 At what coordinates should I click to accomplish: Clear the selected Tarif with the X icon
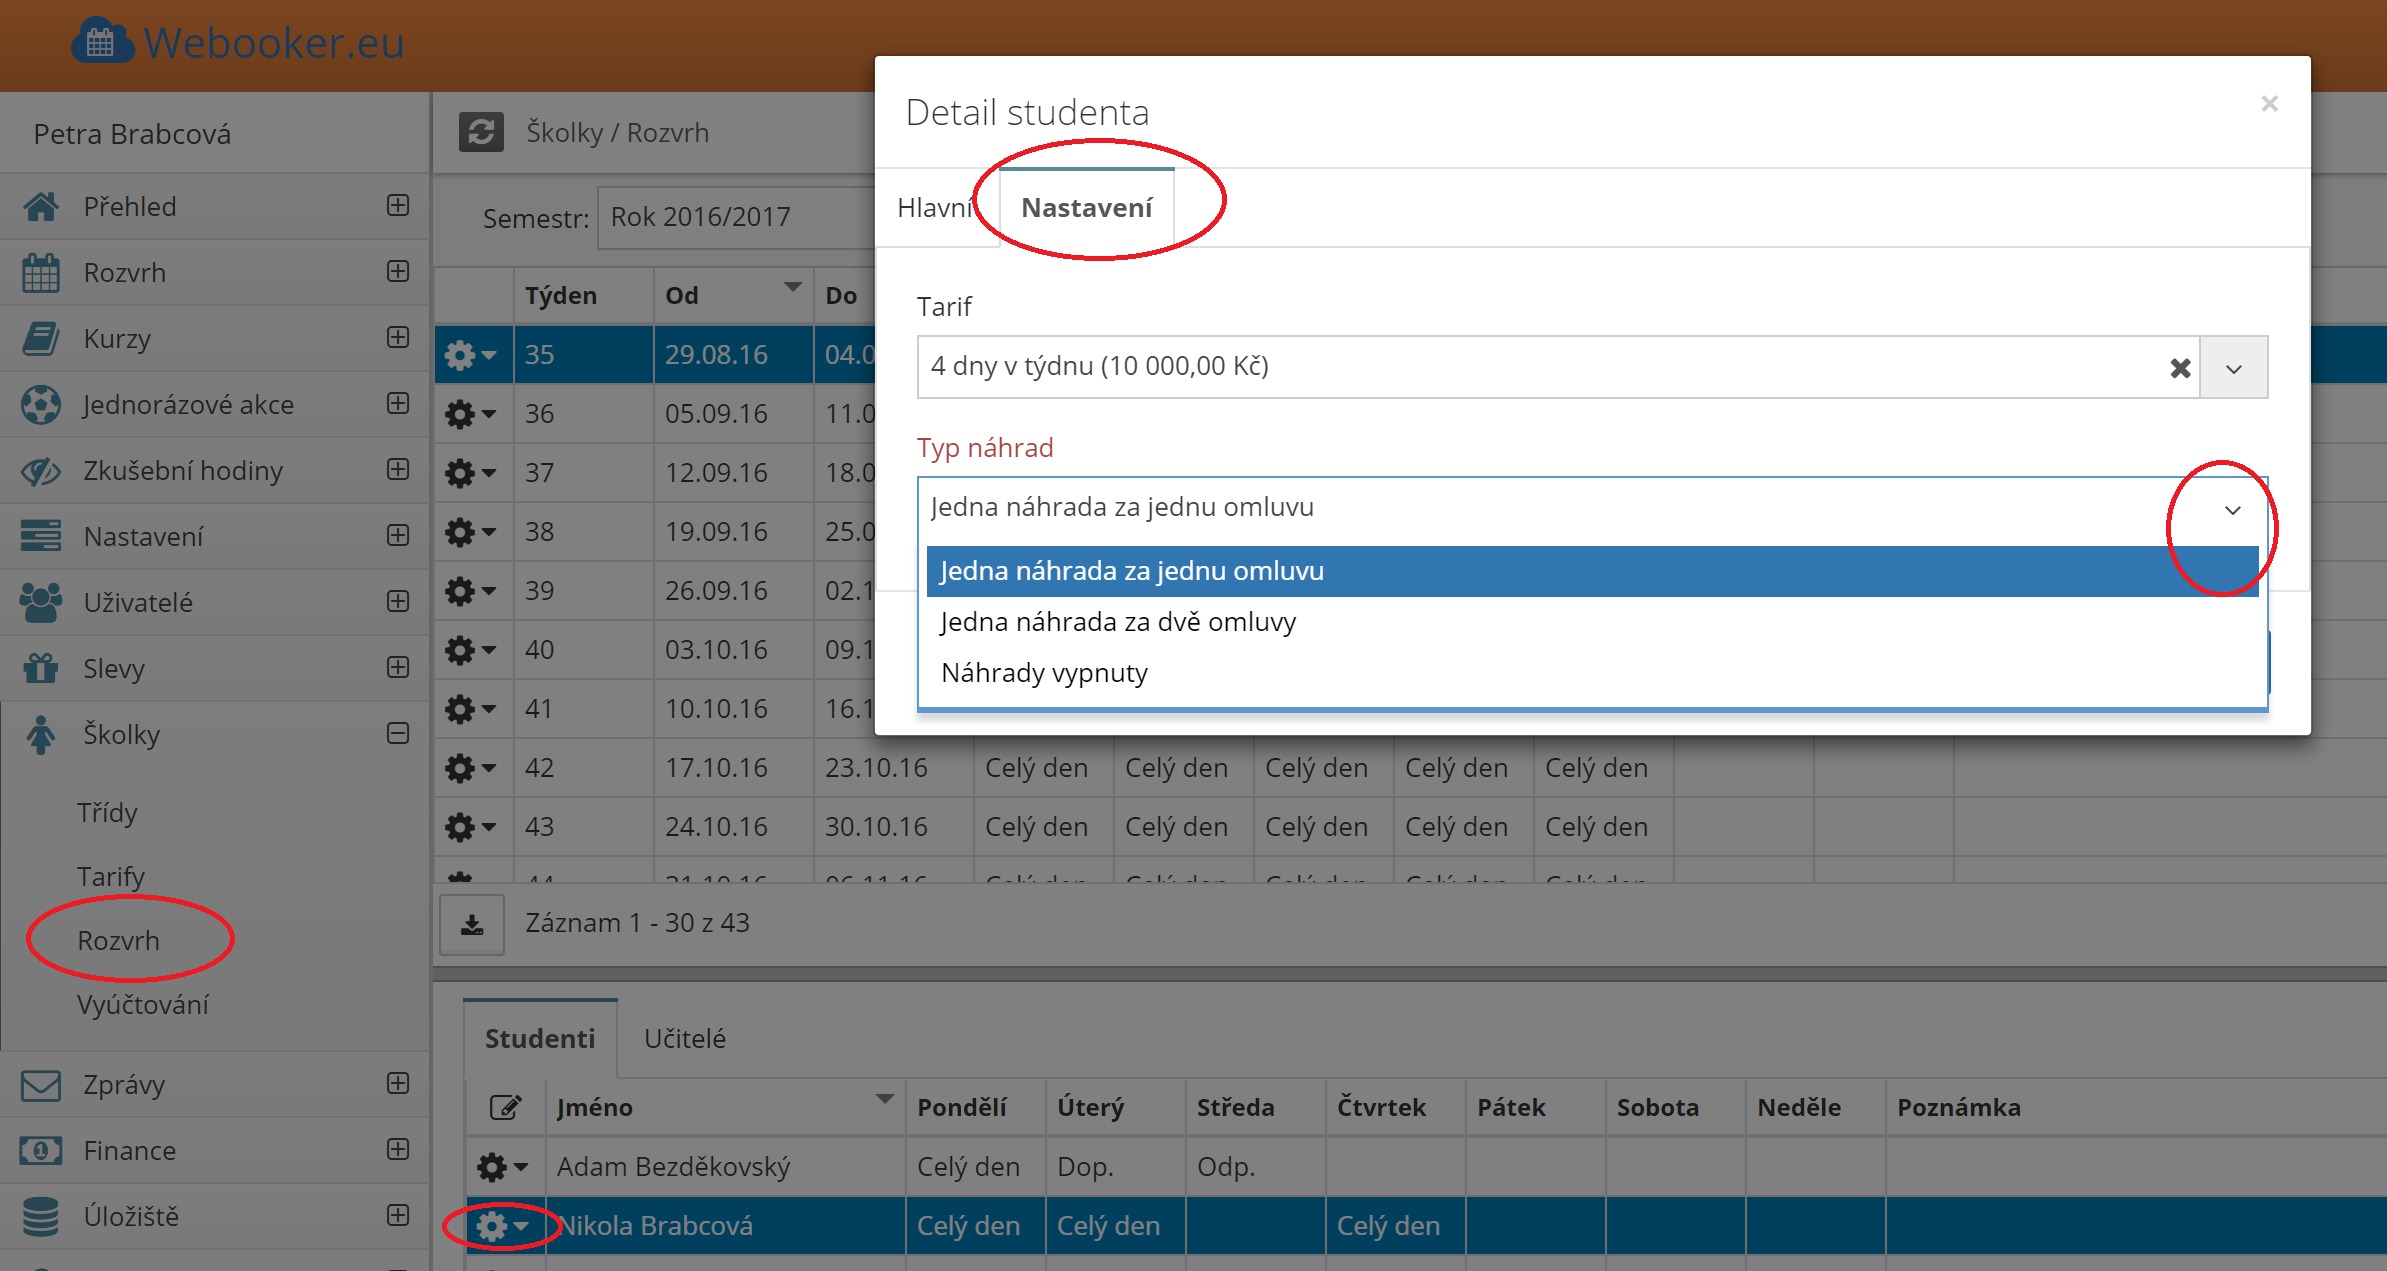point(2181,368)
